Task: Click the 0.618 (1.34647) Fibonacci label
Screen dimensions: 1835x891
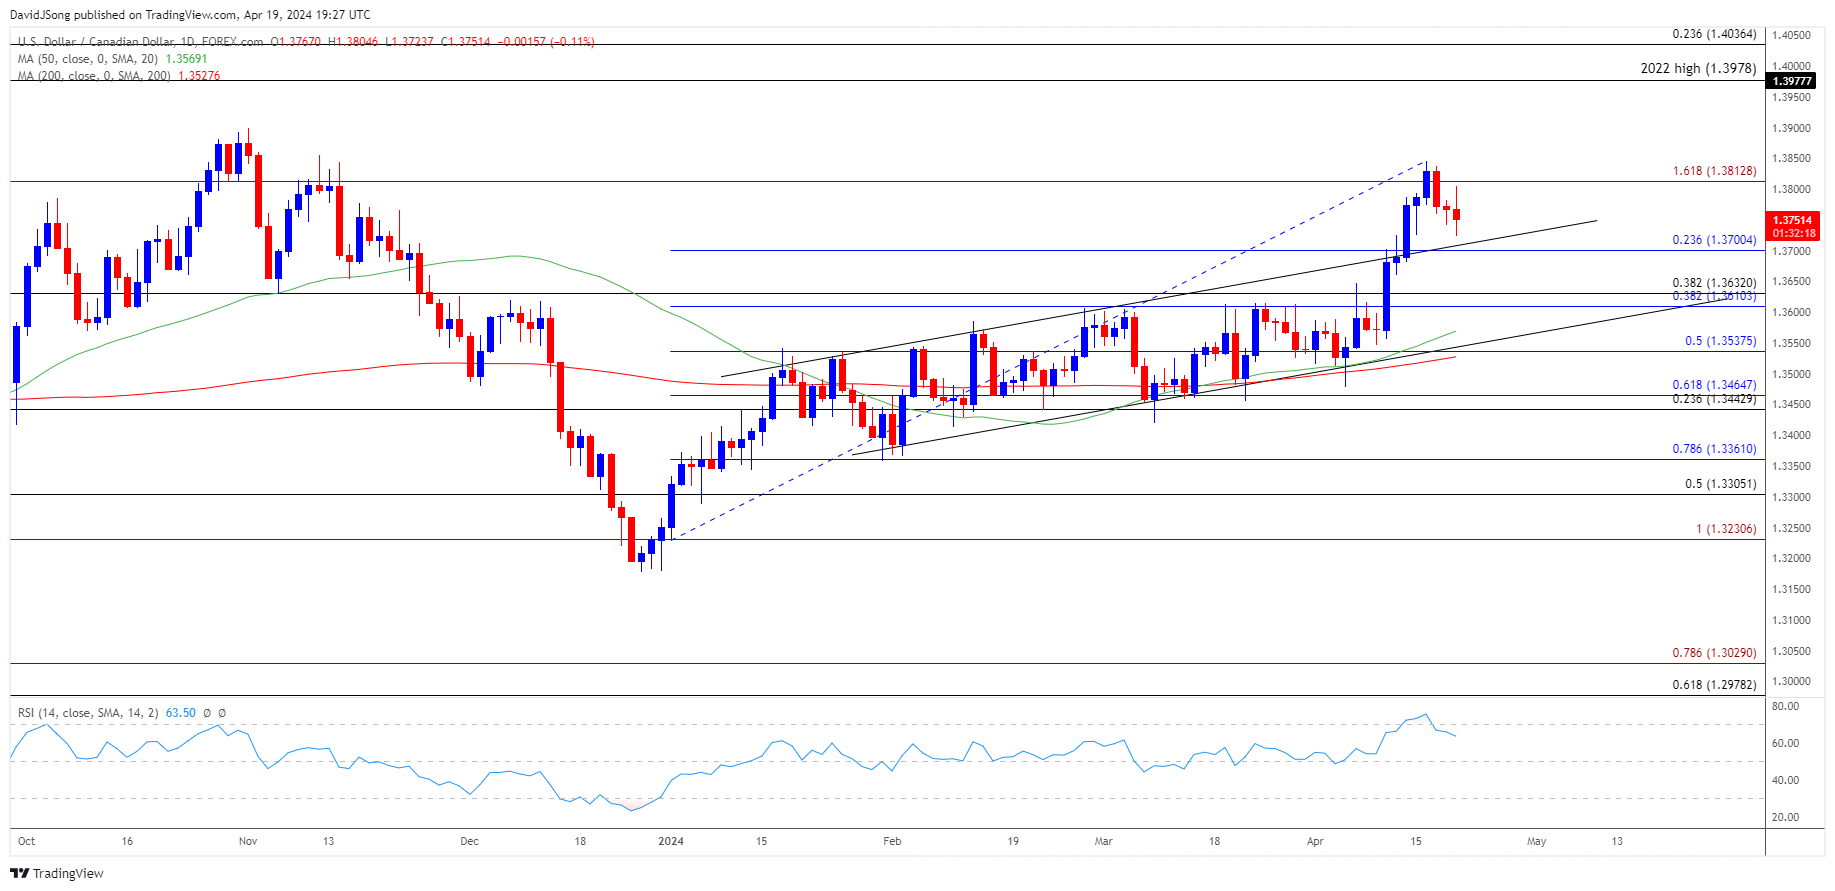Action: pyautogui.click(x=1714, y=385)
